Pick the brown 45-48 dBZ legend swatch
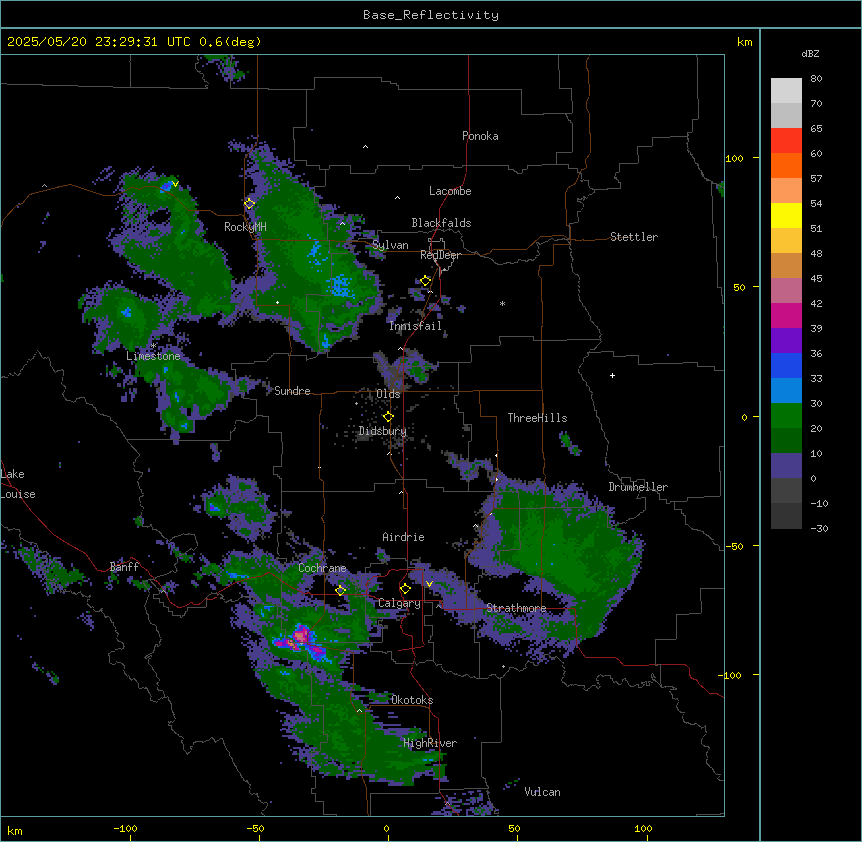862x842 pixels. (786, 265)
